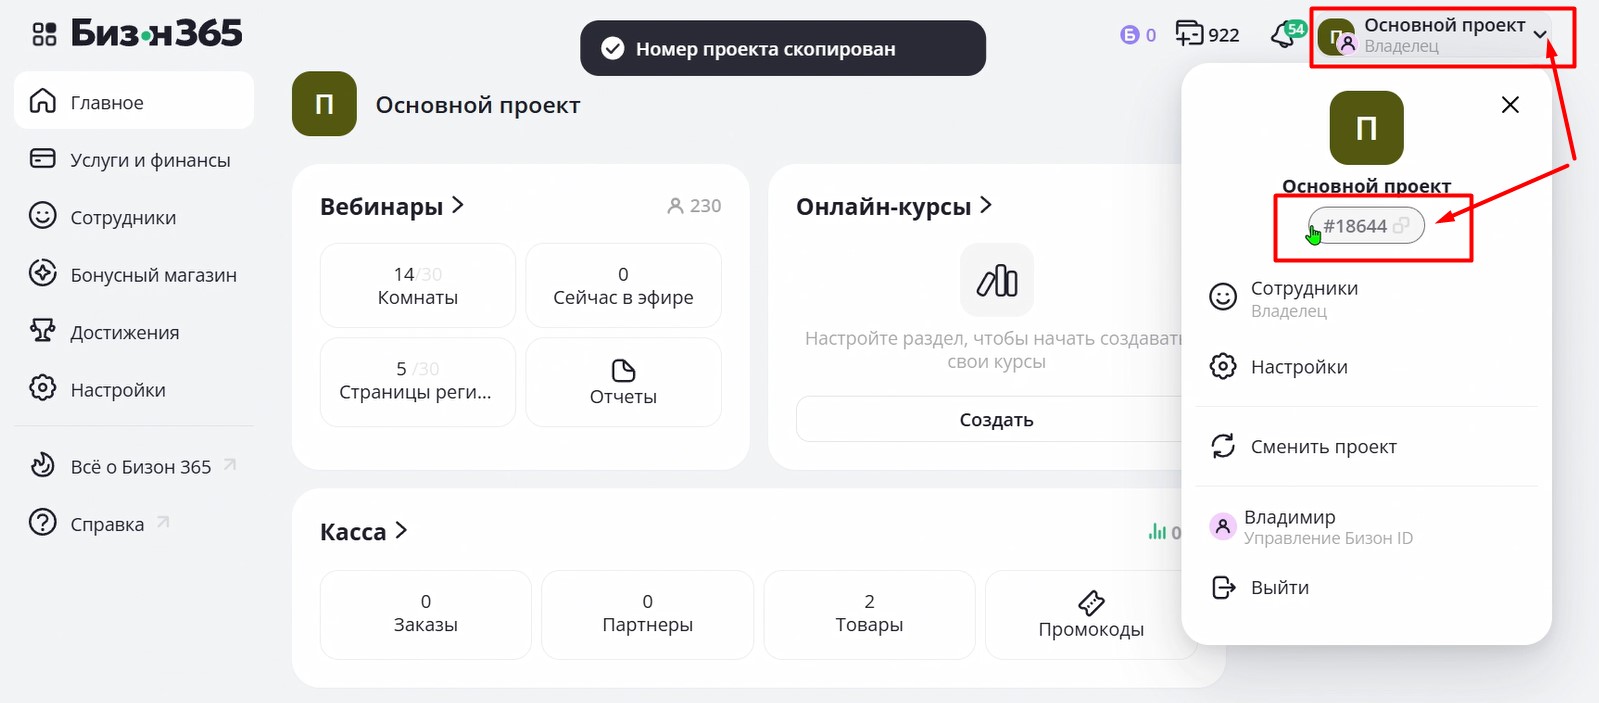This screenshot has width=1599, height=703.
Task: Expand the Касса section chevron
Action: coord(401,531)
